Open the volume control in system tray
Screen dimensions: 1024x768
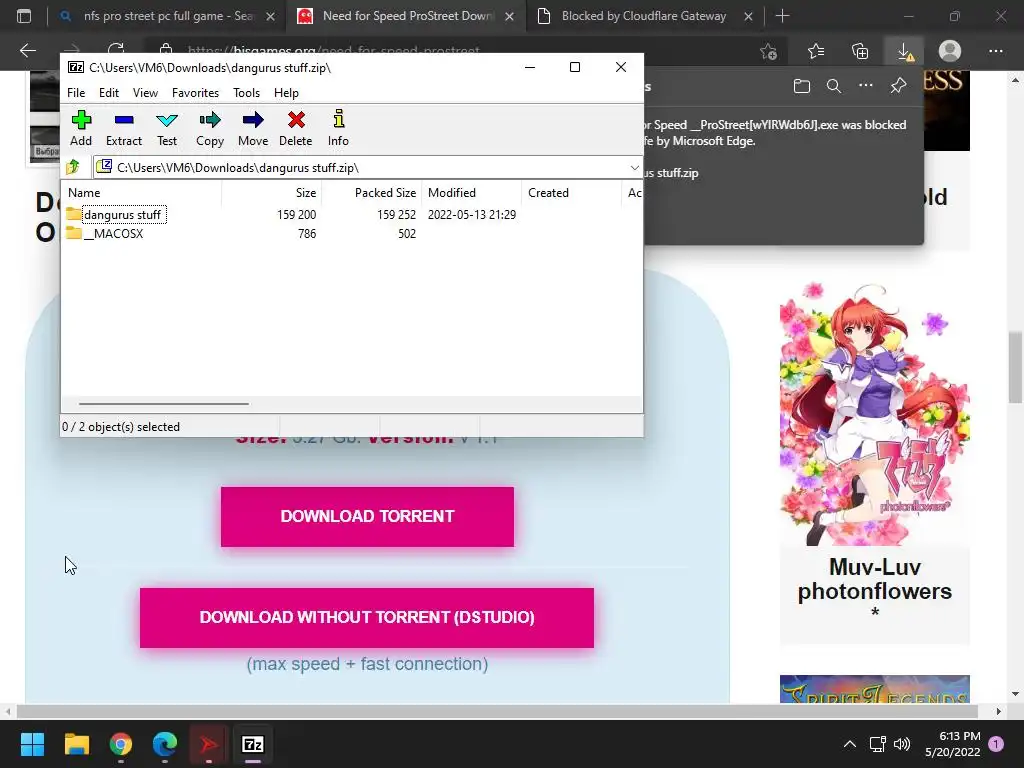click(x=902, y=744)
